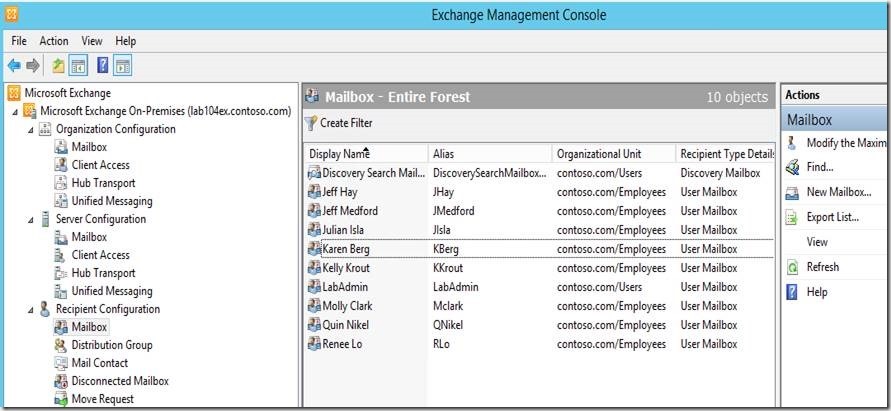
Task: Select the Karen Berg mailbox row
Action: pyautogui.click(x=346, y=249)
